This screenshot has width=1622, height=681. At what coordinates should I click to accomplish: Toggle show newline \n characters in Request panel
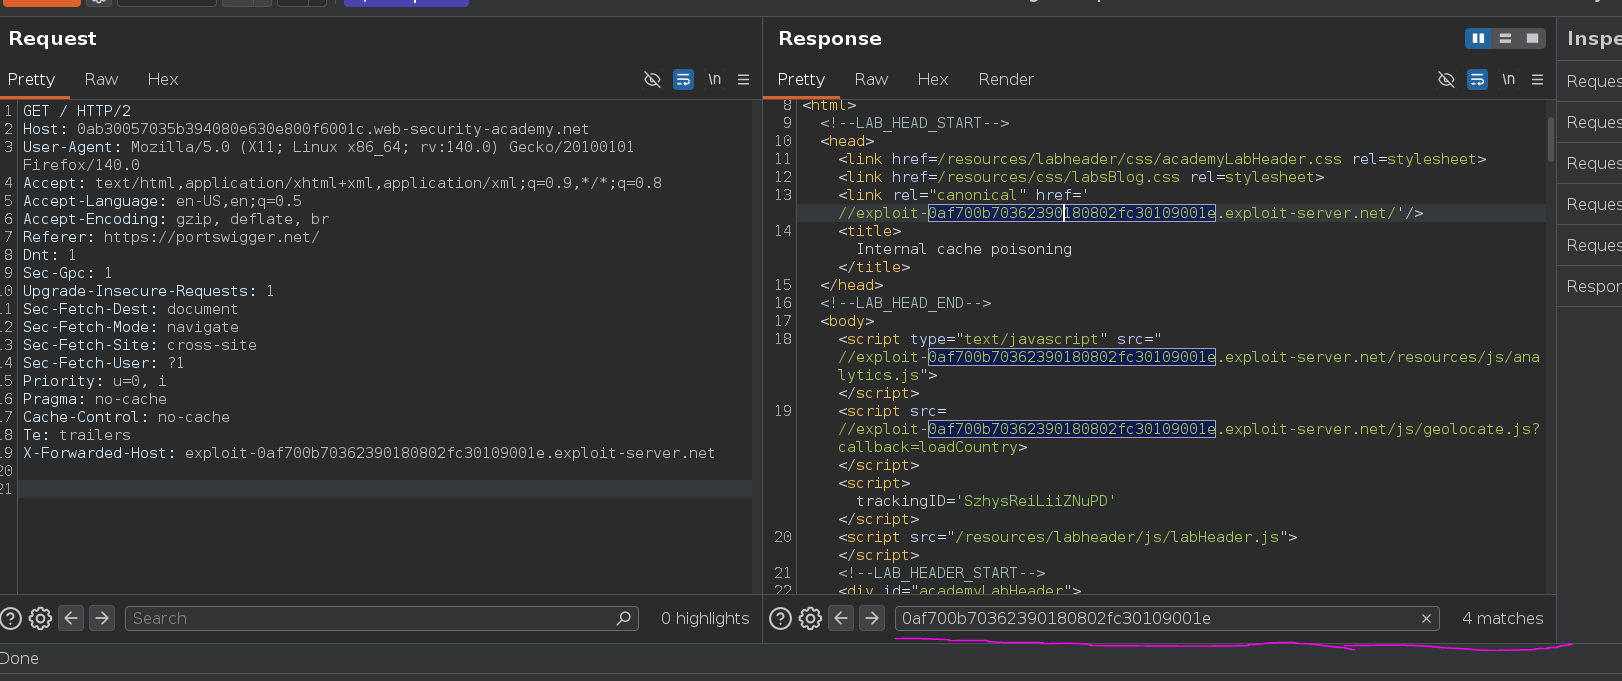(x=714, y=79)
